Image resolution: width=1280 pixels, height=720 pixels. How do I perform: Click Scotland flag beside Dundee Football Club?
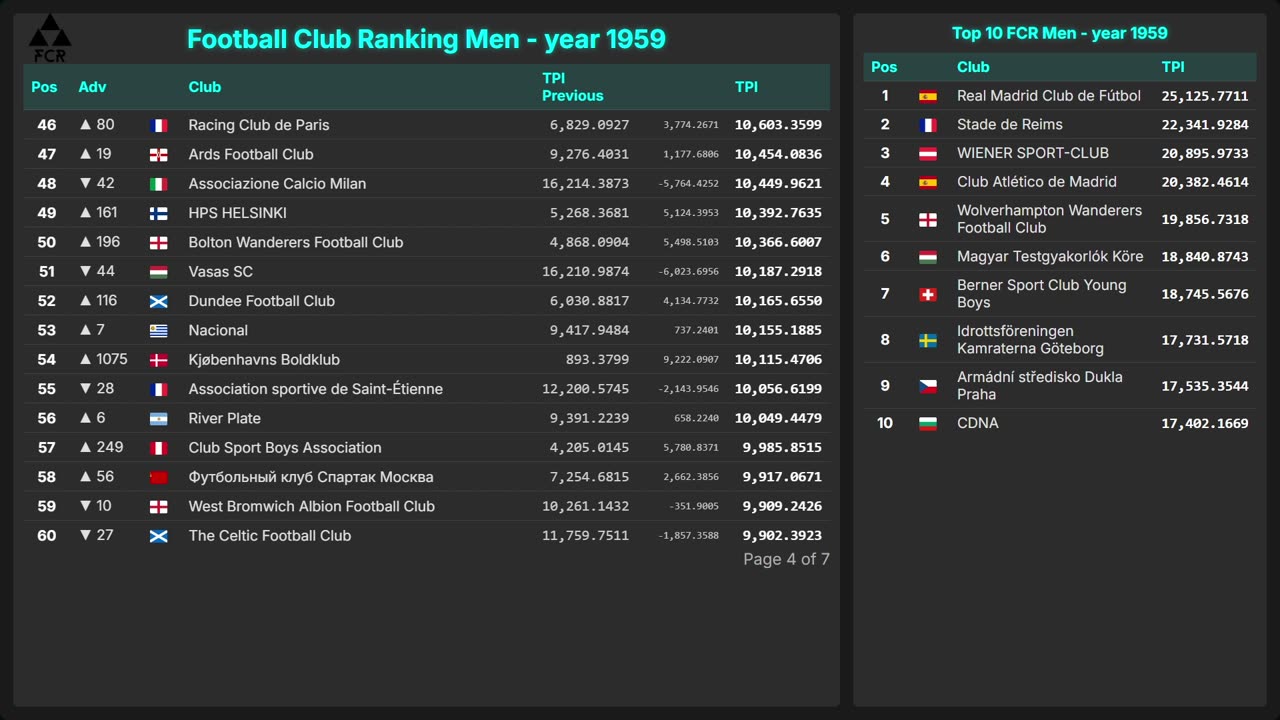(x=158, y=301)
